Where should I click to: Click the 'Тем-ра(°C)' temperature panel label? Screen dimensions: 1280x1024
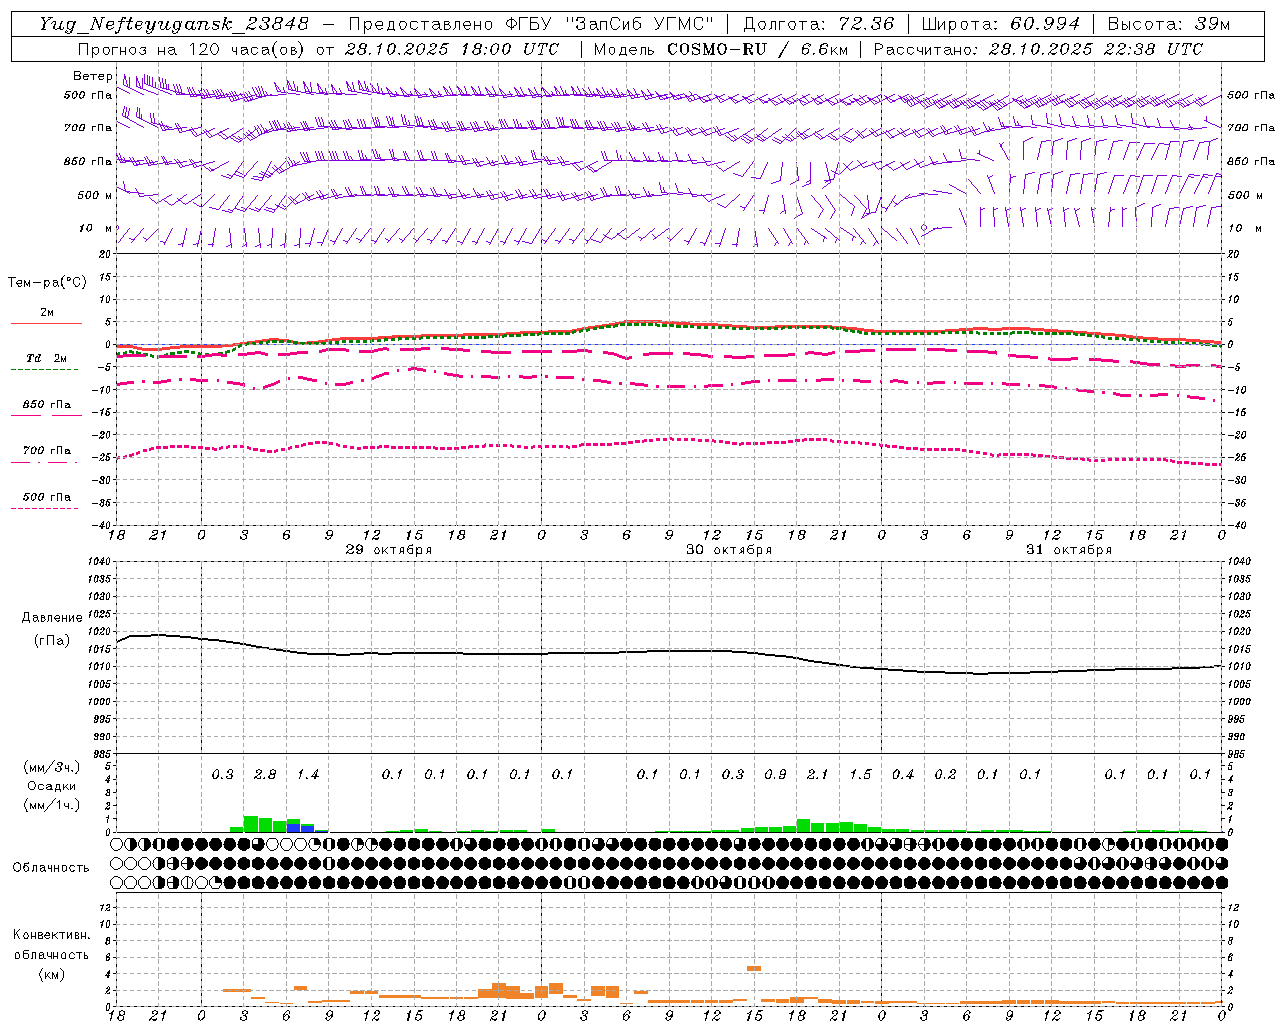(47, 283)
